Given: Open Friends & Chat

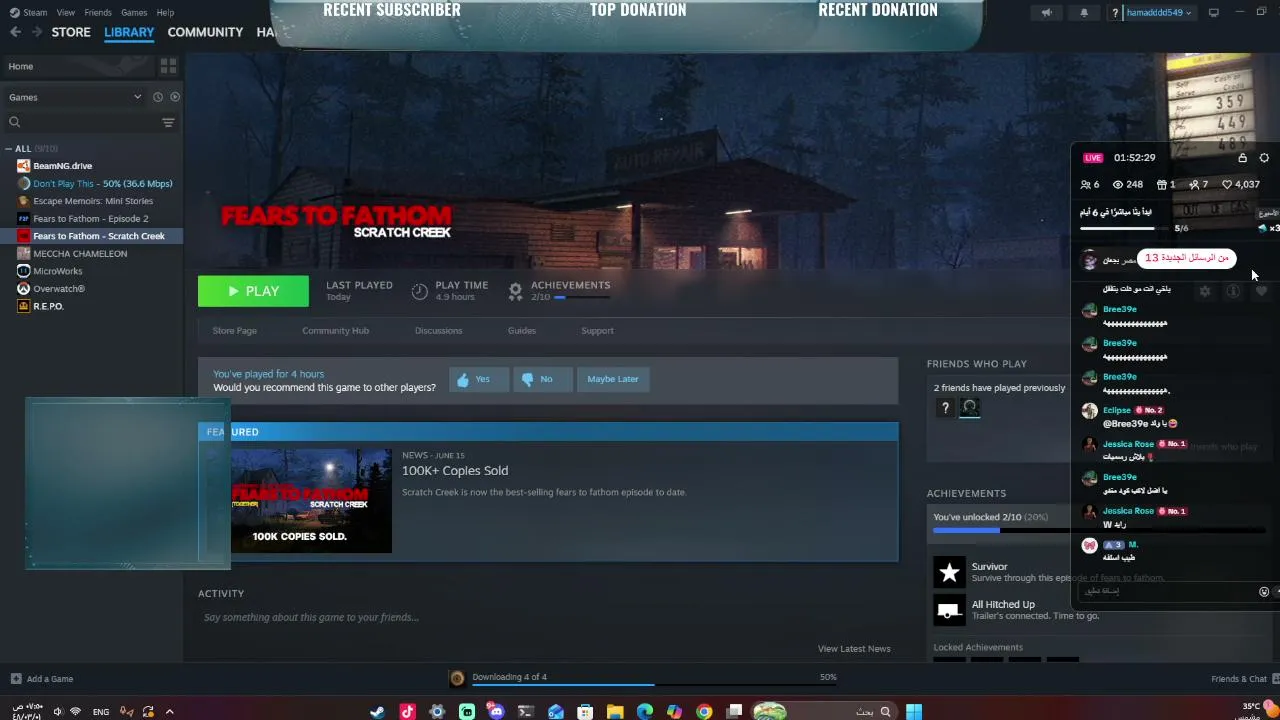Looking at the screenshot, I should [1239, 679].
